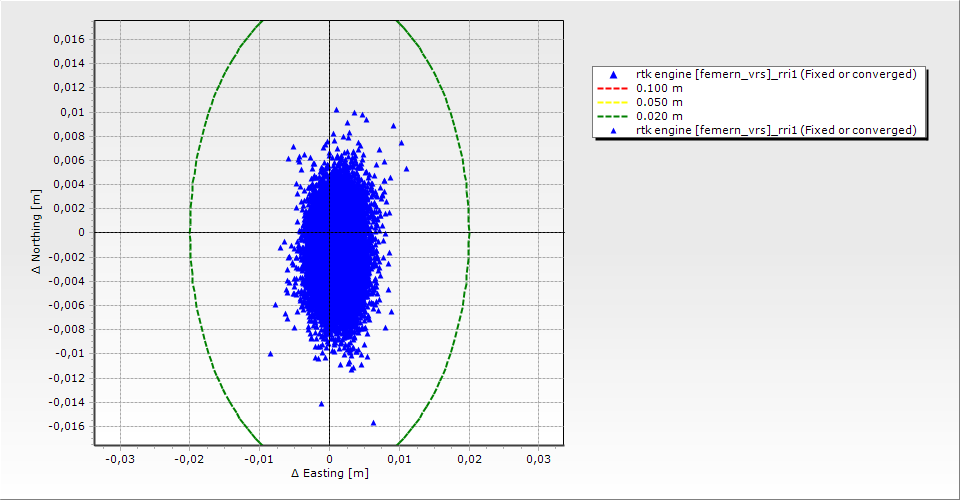Select the 0.050 m legend label
The image size is (960, 500).
point(660,103)
